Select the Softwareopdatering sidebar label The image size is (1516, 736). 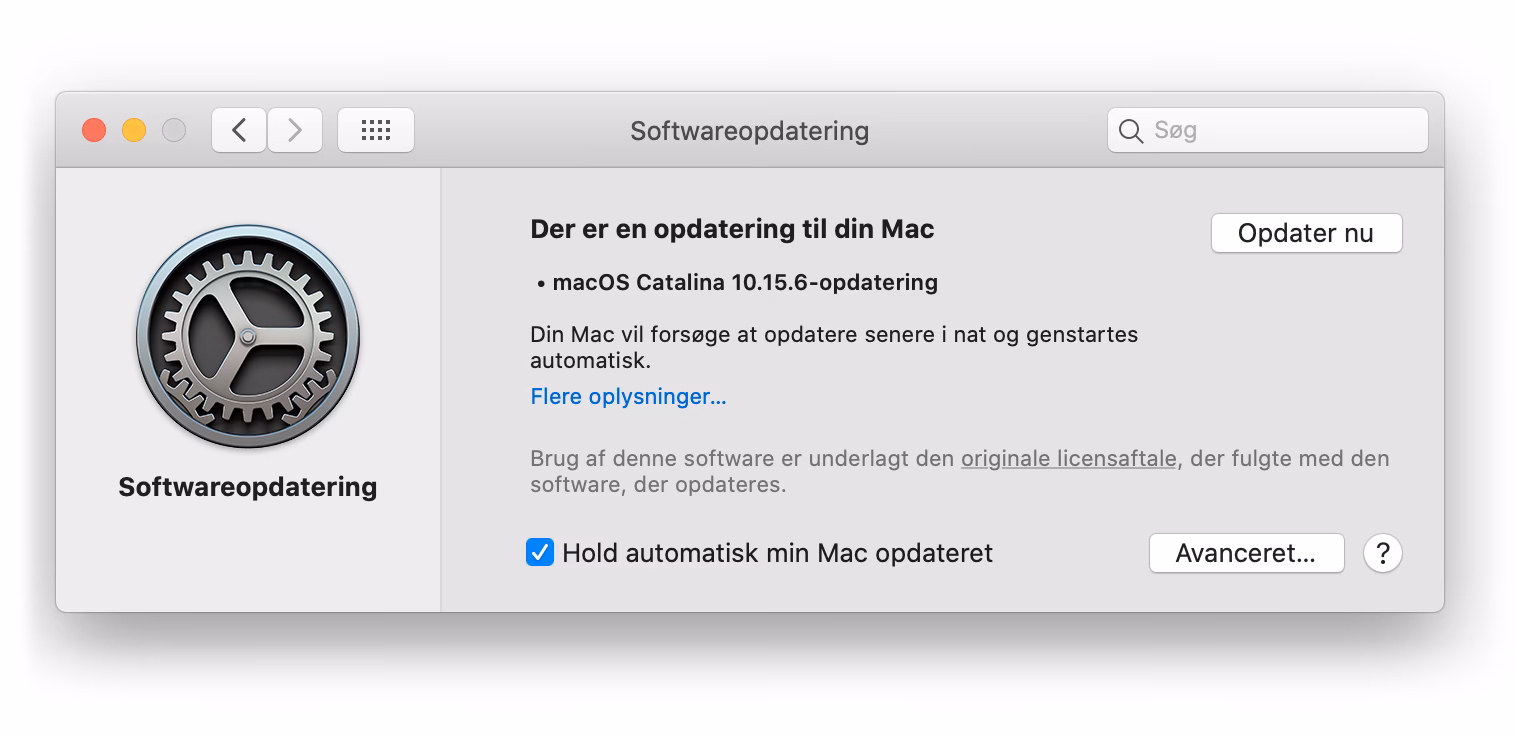pyautogui.click(x=247, y=487)
